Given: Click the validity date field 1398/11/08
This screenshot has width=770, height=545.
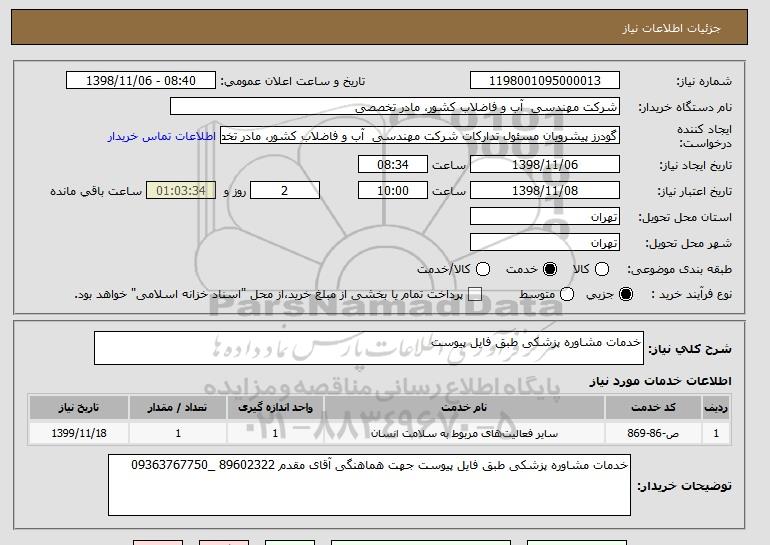Looking at the screenshot, I should 545,191.
